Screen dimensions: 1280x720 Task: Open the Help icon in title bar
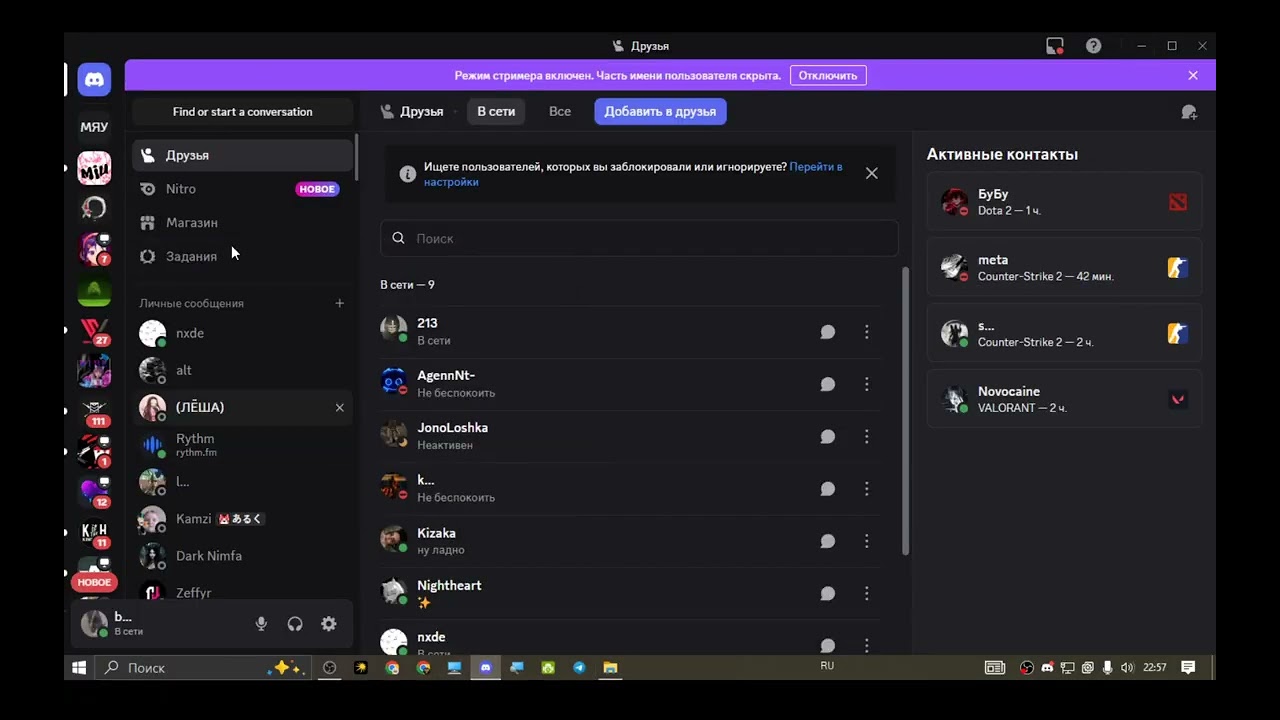[x=1094, y=46]
